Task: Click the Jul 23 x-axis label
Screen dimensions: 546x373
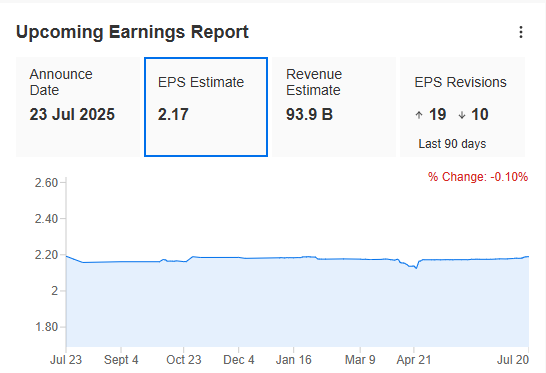Action: (66, 360)
